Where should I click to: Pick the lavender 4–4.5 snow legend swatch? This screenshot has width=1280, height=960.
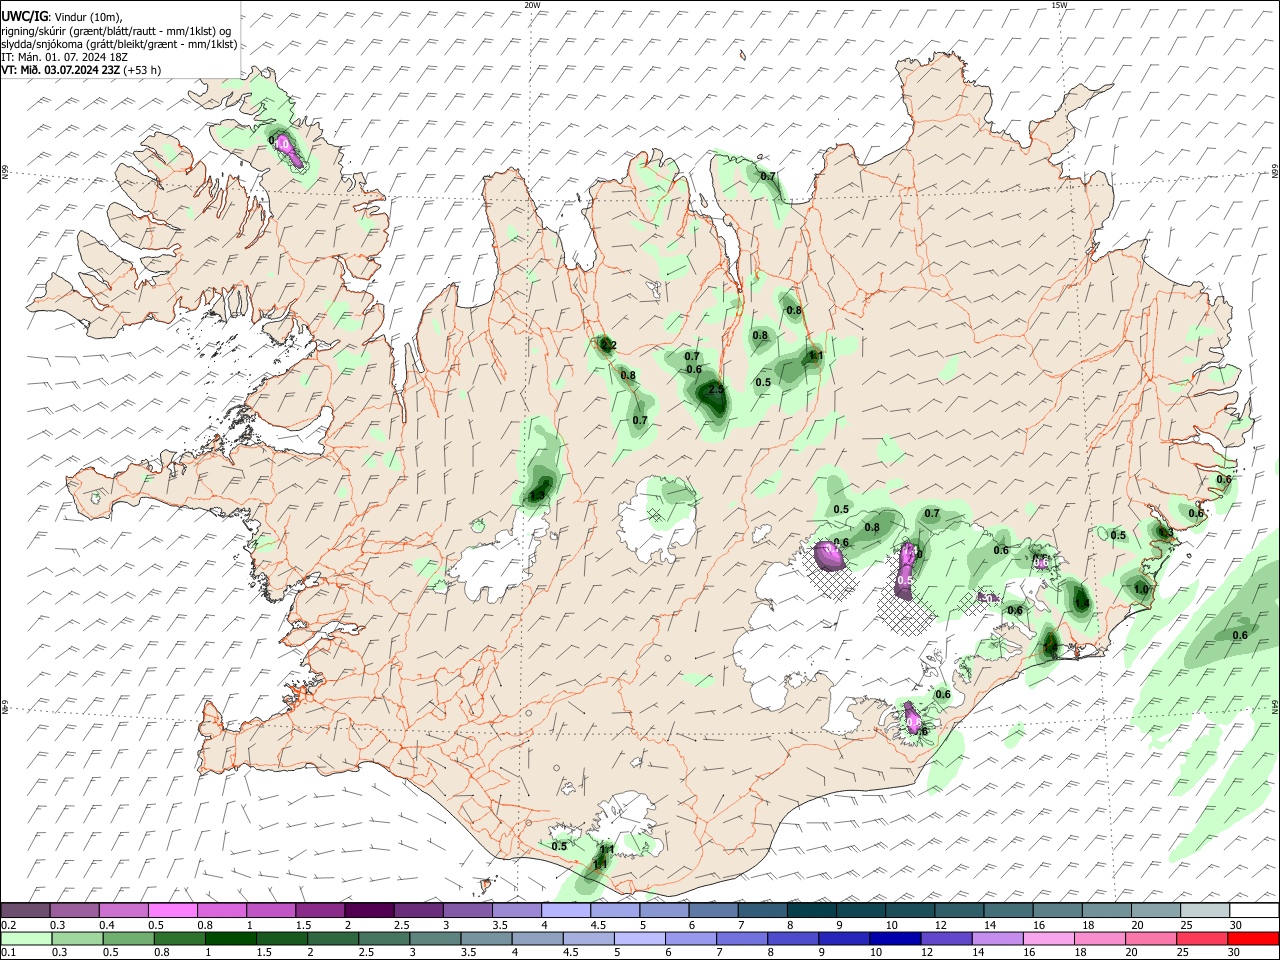[x=566, y=911]
